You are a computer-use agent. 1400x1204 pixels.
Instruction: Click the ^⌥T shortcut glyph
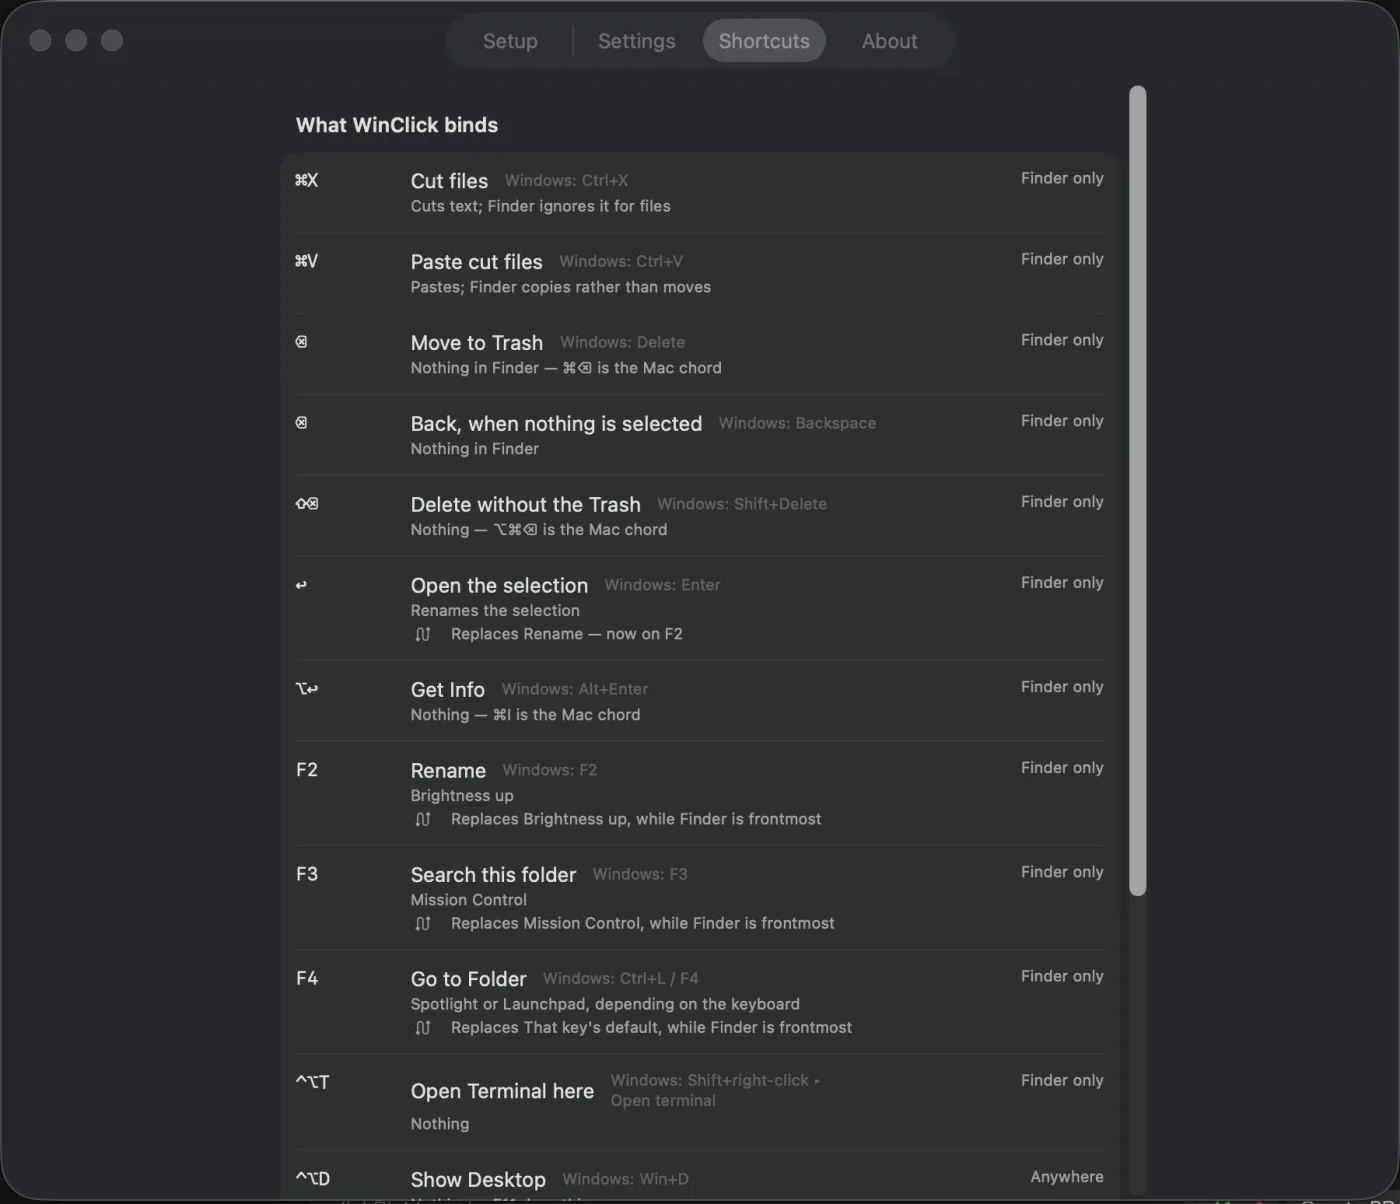(x=312, y=1082)
